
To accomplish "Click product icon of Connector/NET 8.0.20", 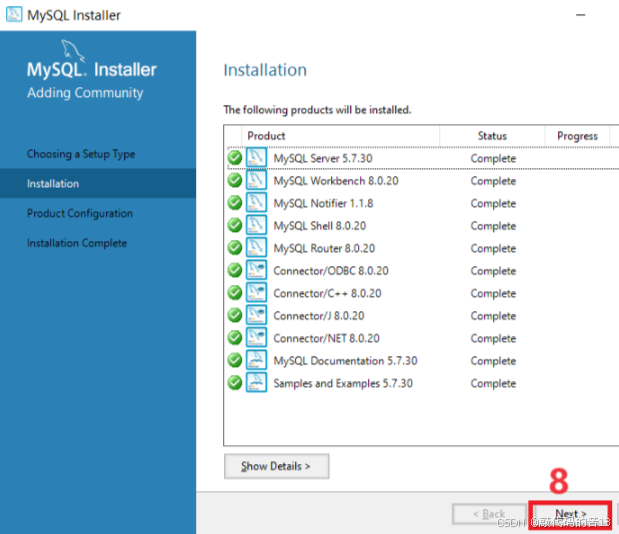I will [256, 337].
